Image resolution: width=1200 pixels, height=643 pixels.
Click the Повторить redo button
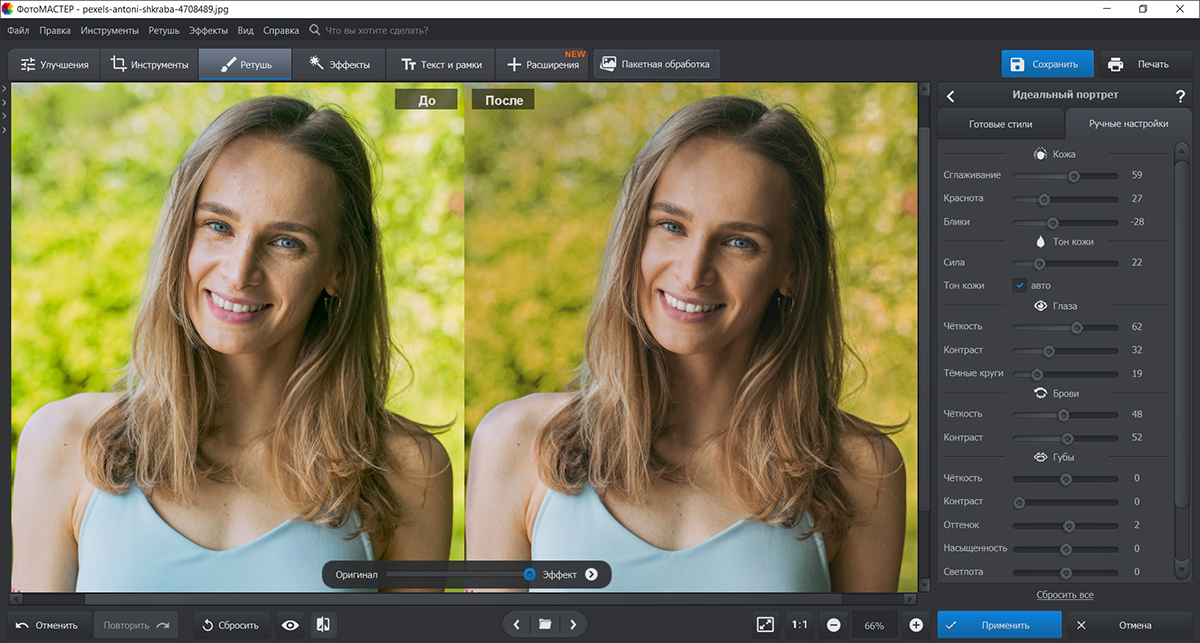click(136, 625)
